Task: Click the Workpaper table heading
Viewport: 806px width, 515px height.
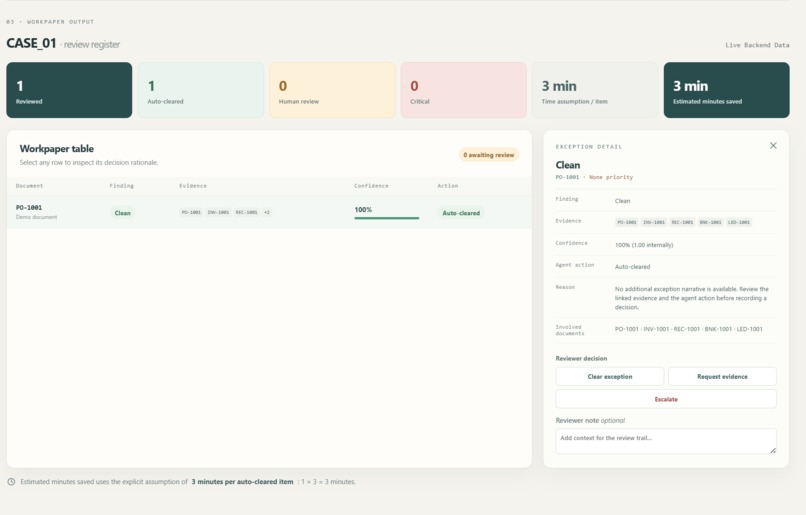Action: (57, 149)
